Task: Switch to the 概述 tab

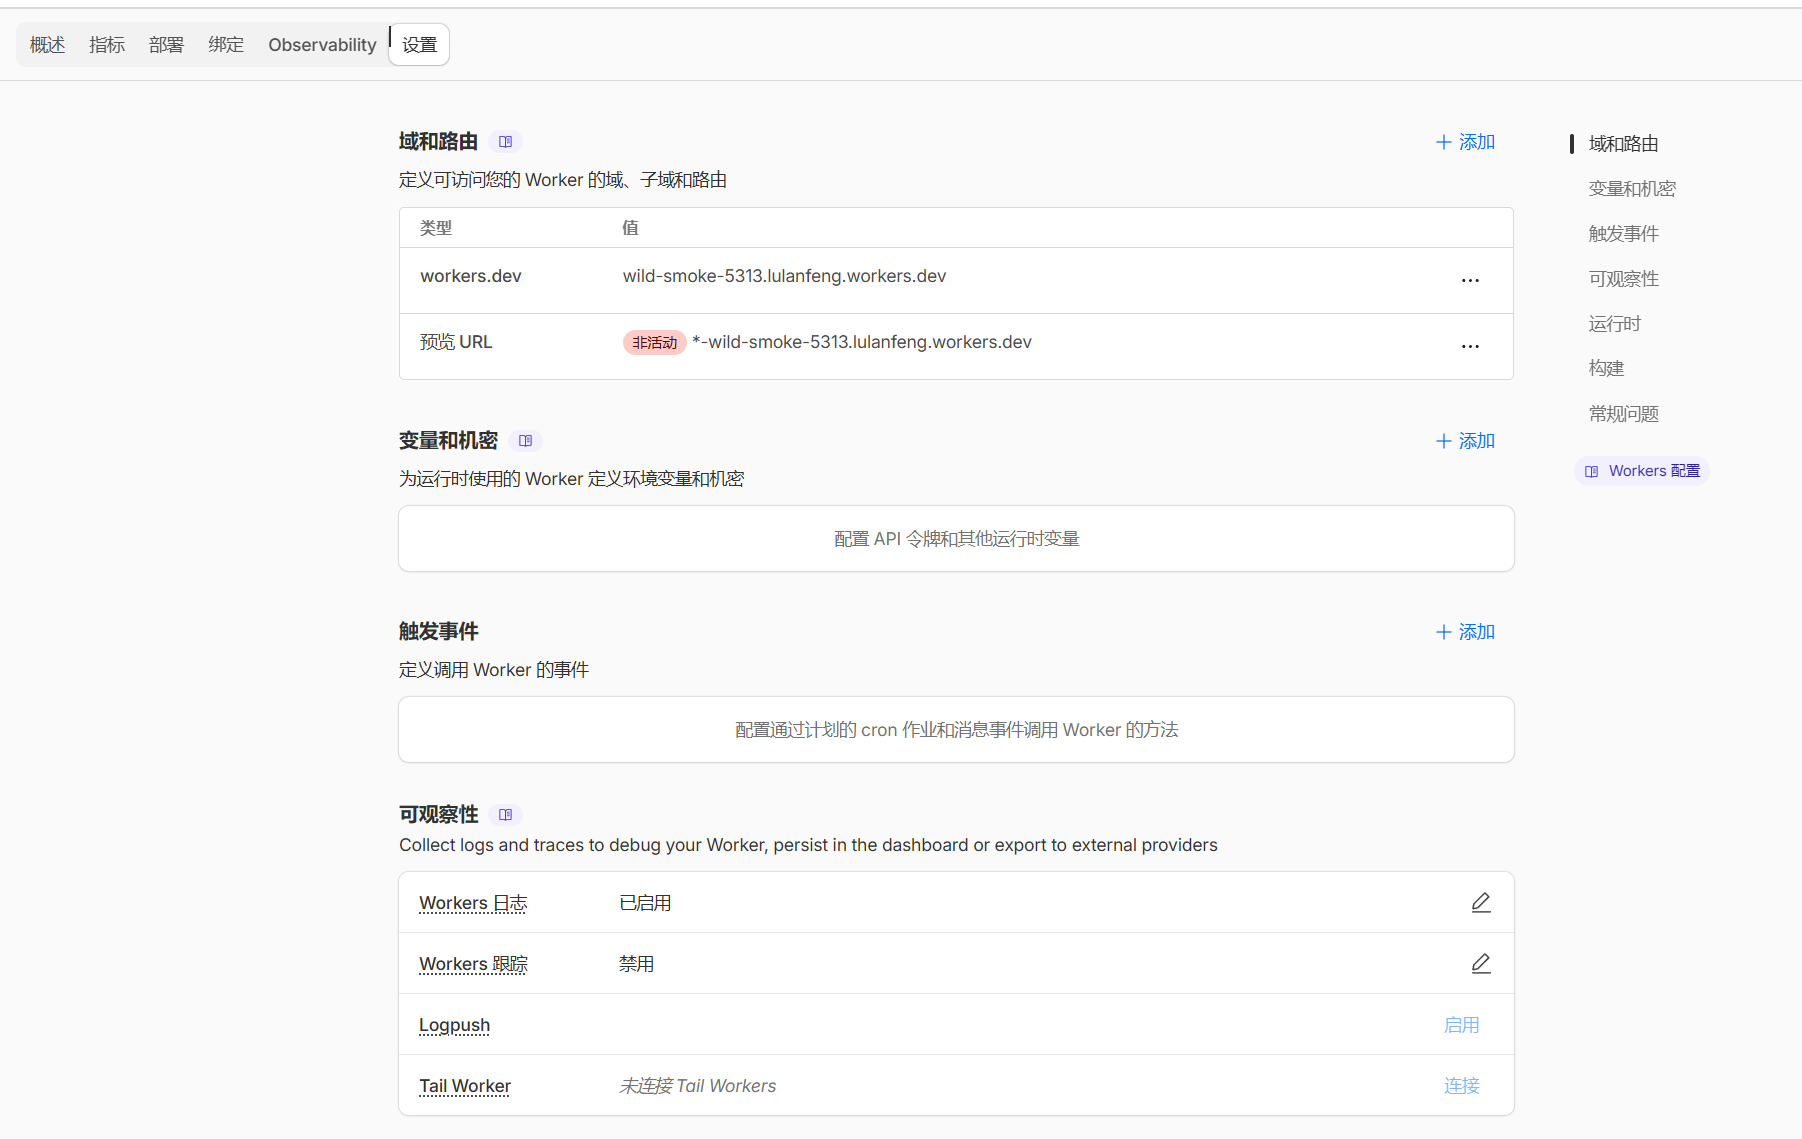Action: click(x=46, y=44)
